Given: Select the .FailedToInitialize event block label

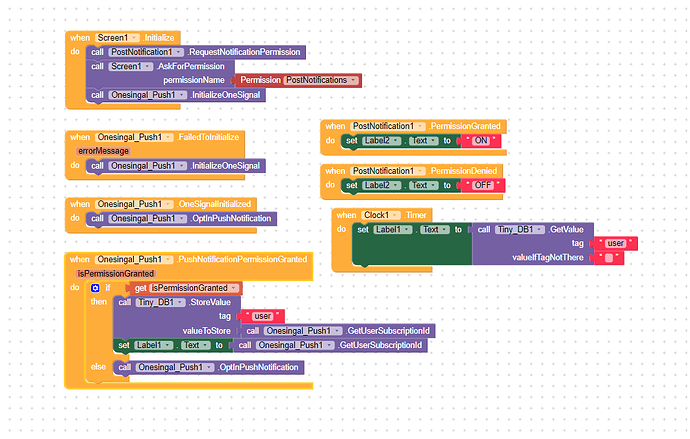Looking at the screenshot, I should click(208, 137).
